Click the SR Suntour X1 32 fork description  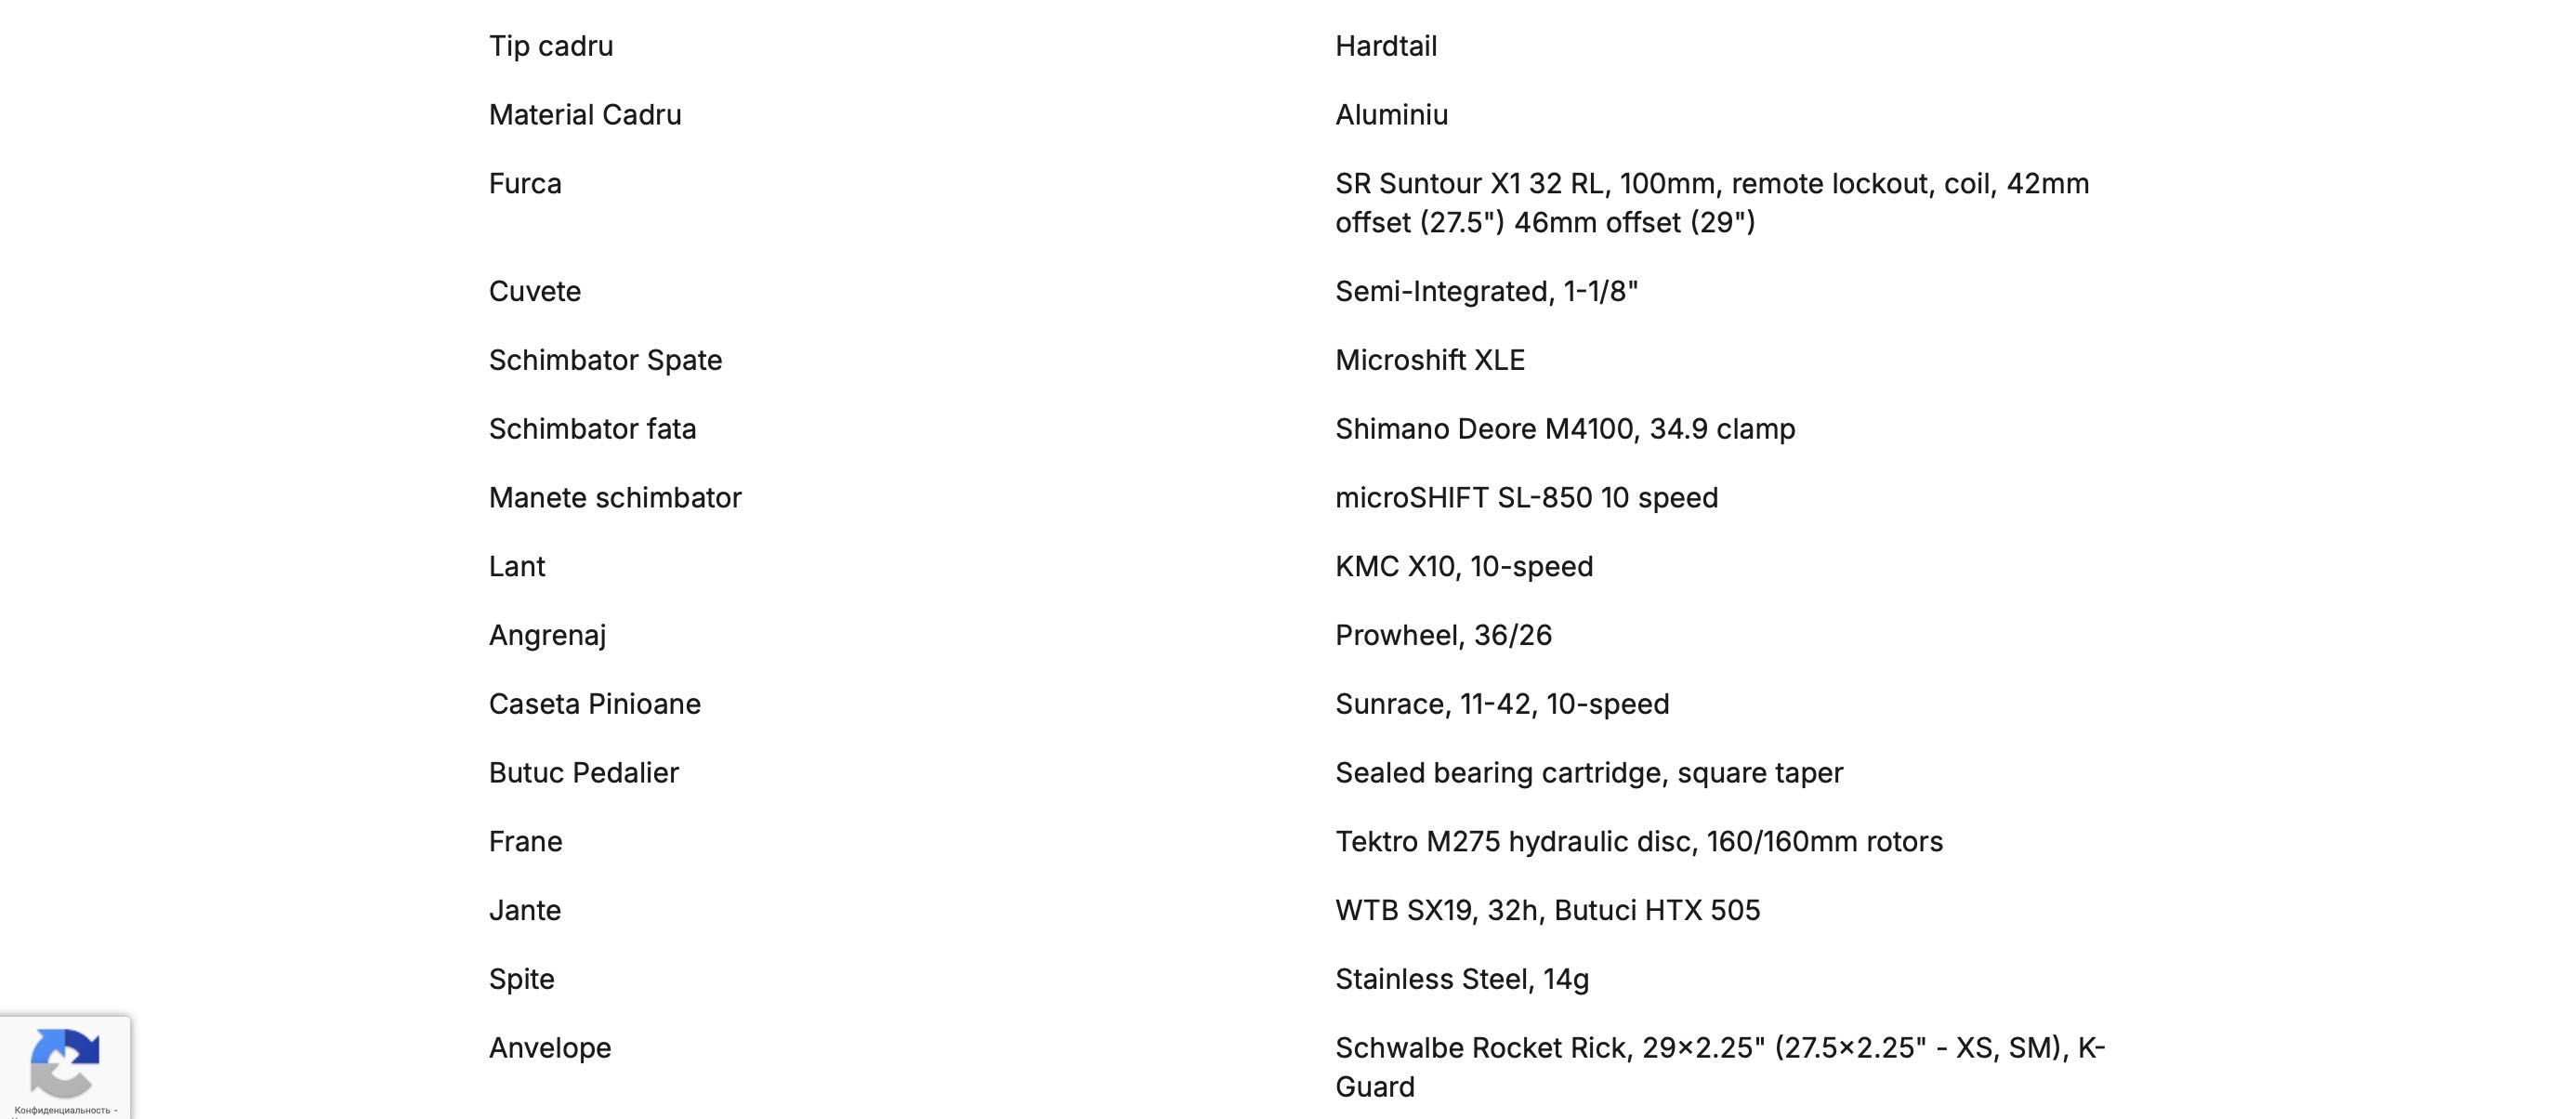click(1712, 203)
